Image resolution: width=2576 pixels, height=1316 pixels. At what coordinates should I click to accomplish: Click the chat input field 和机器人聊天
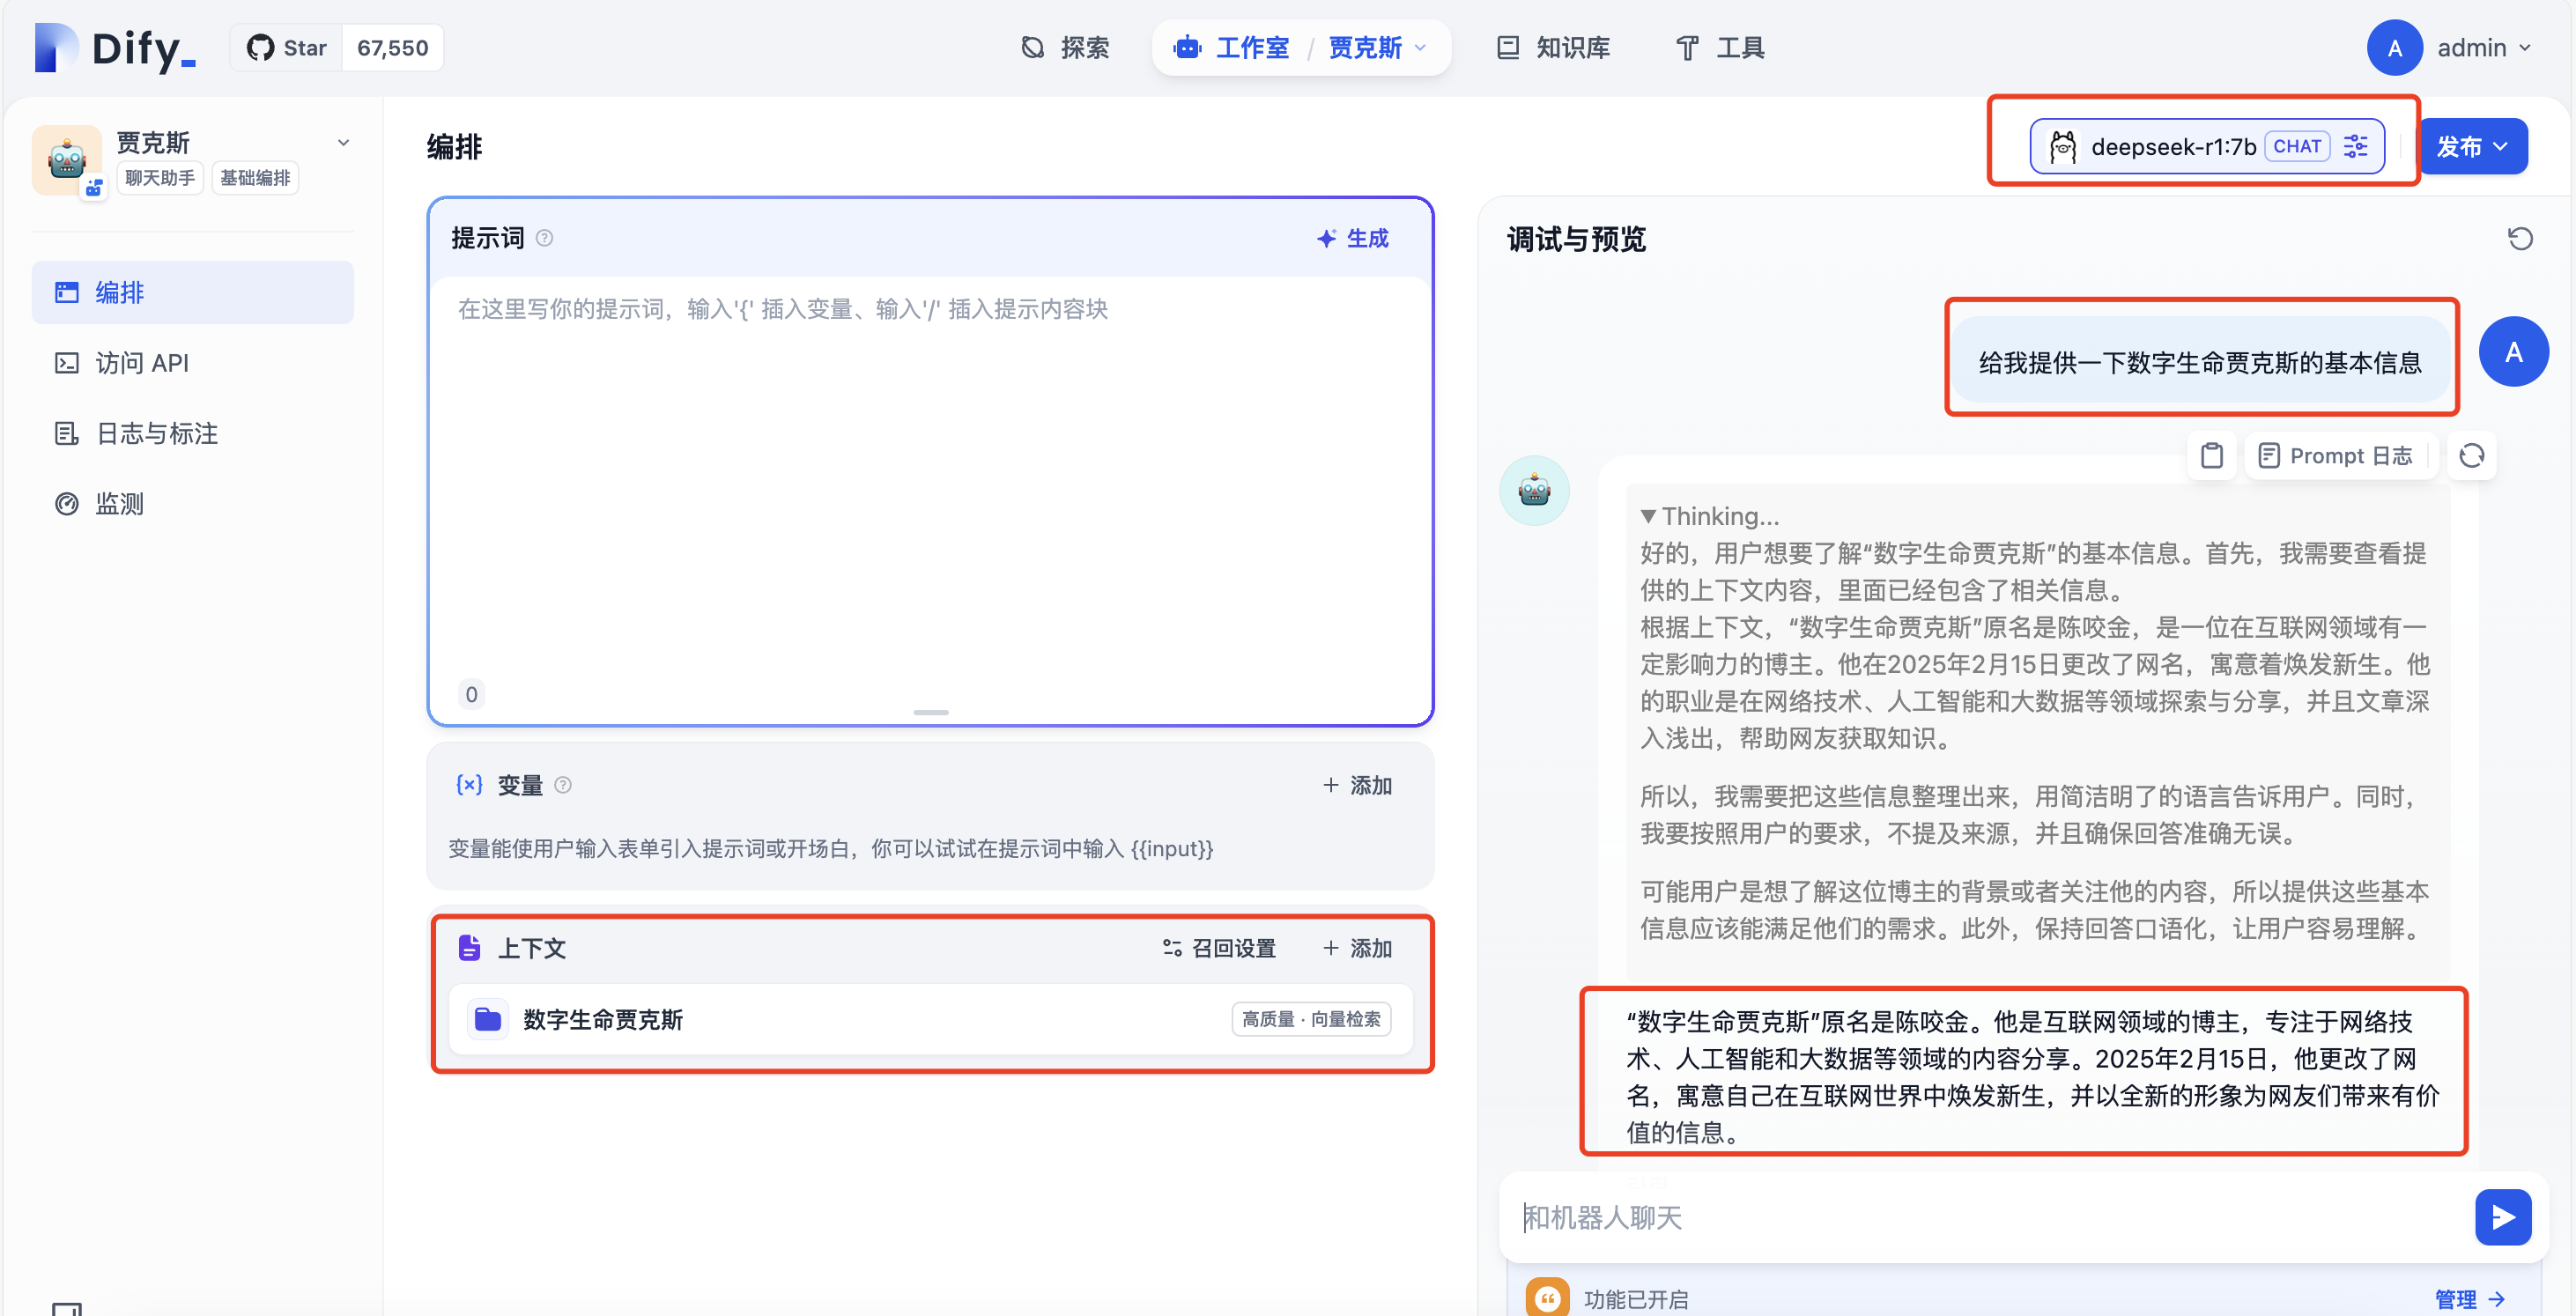[x=1980, y=1217]
